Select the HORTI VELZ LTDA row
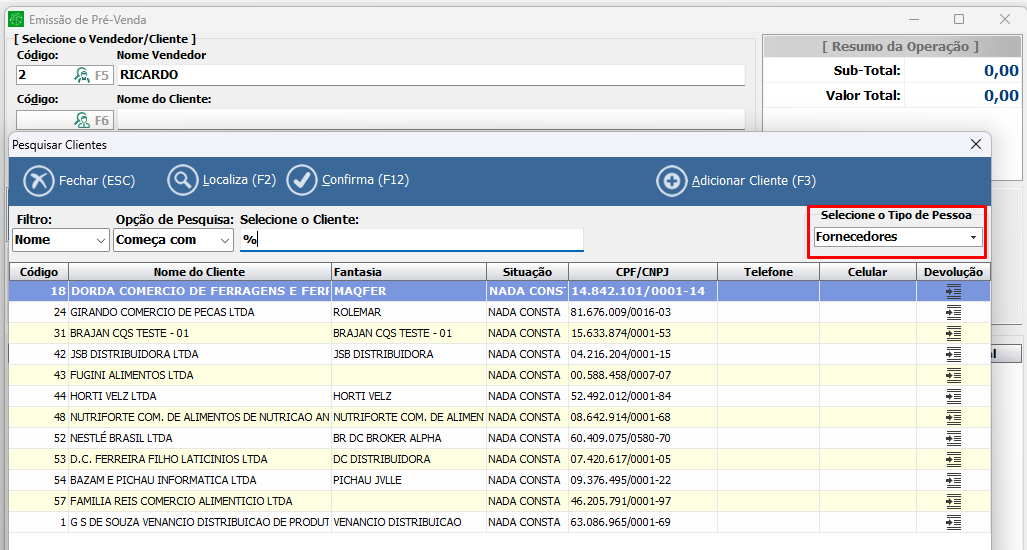The width and height of the screenshot is (1027, 550). point(200,396)
